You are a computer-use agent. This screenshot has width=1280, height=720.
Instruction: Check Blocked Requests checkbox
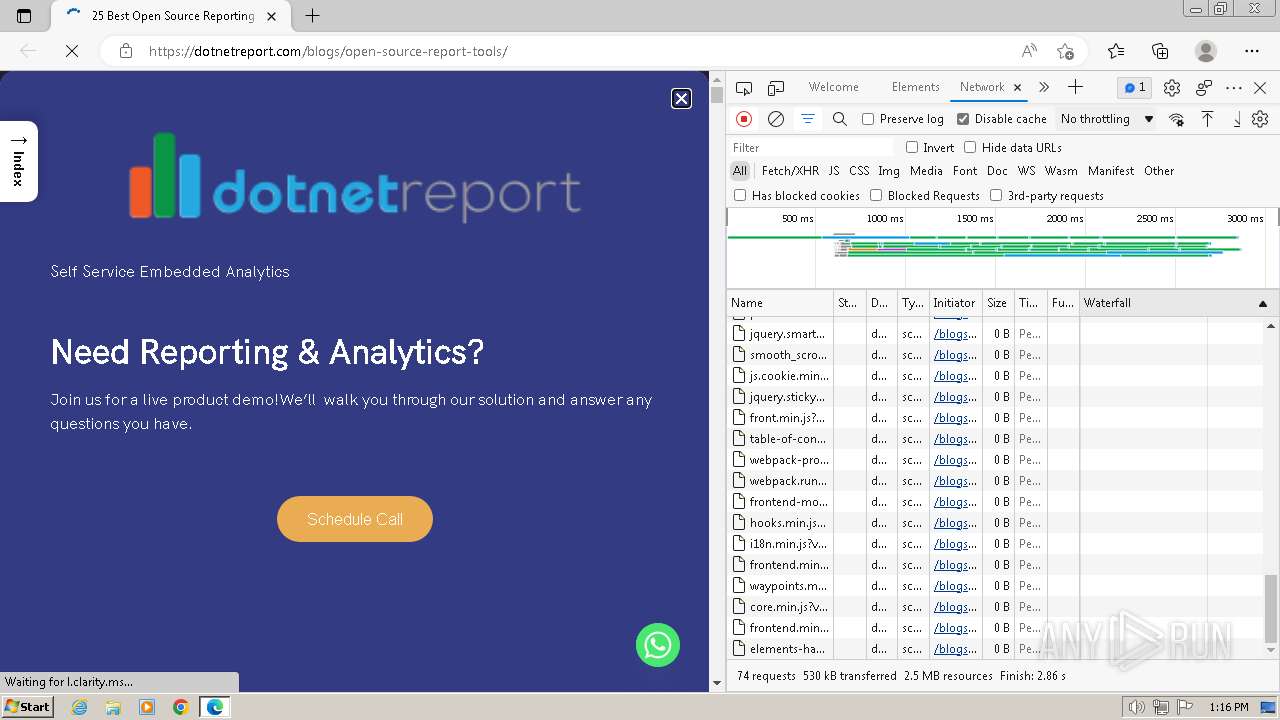[x=876, y=195]
